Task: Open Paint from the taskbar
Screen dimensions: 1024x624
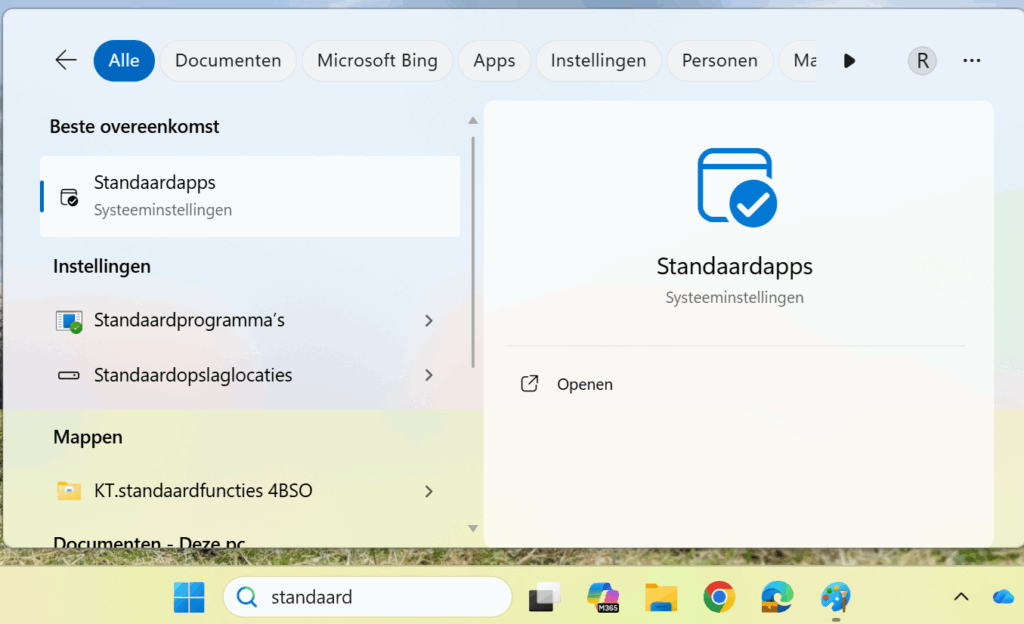Action: tap(835, 597)
